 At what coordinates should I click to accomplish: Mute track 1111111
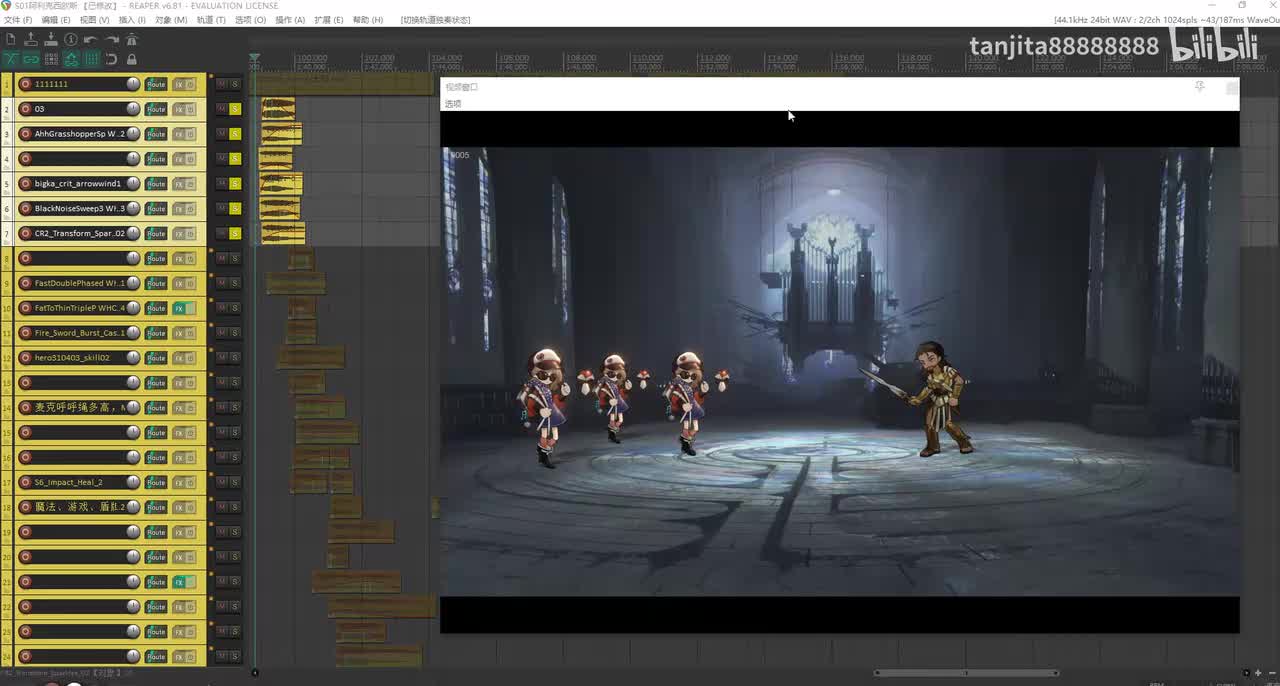[221, 84]
